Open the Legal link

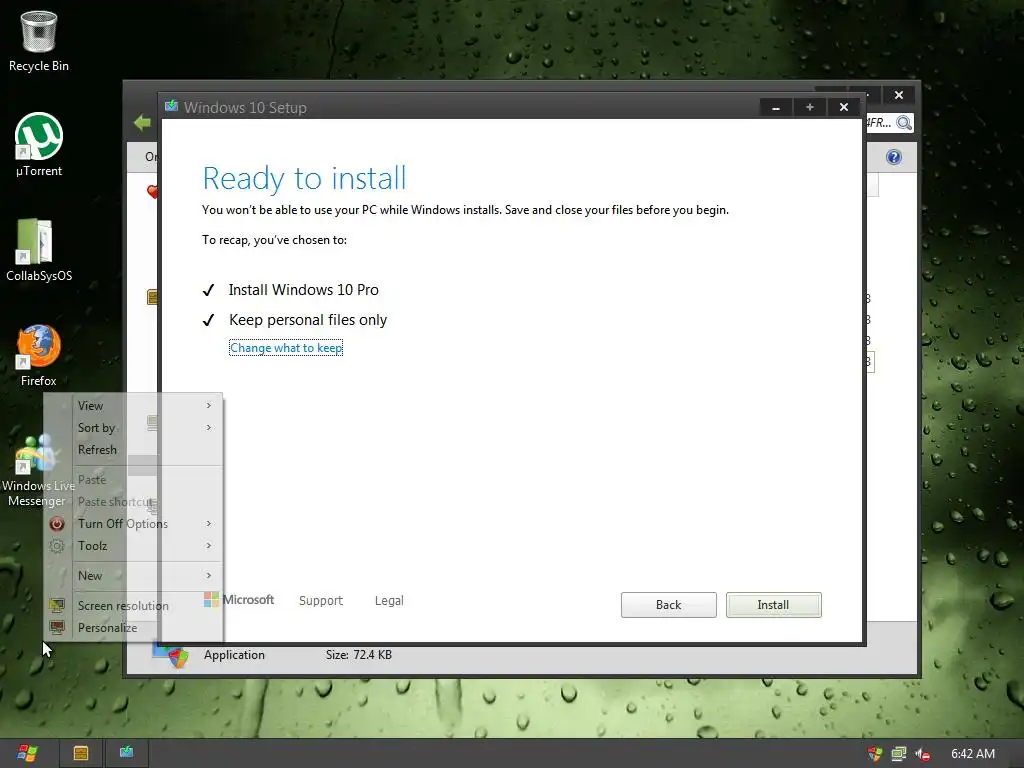(389, 601)
